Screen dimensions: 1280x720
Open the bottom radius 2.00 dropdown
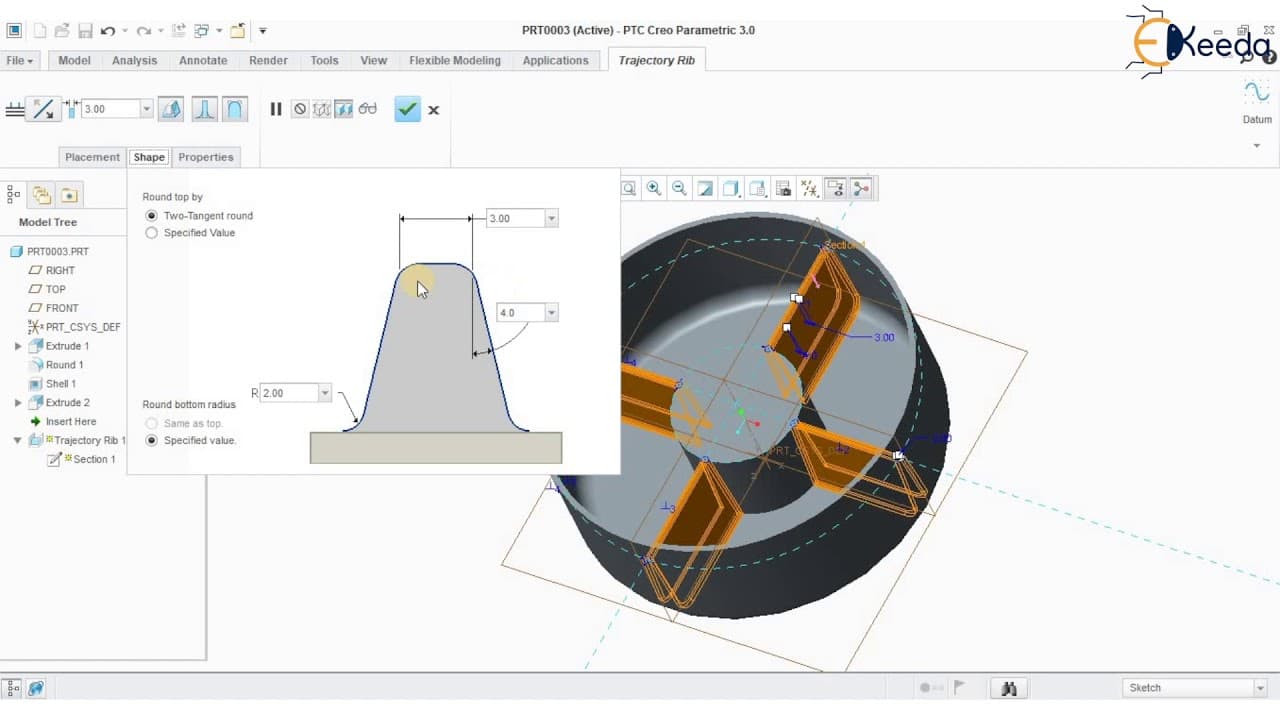pos(324,393)
